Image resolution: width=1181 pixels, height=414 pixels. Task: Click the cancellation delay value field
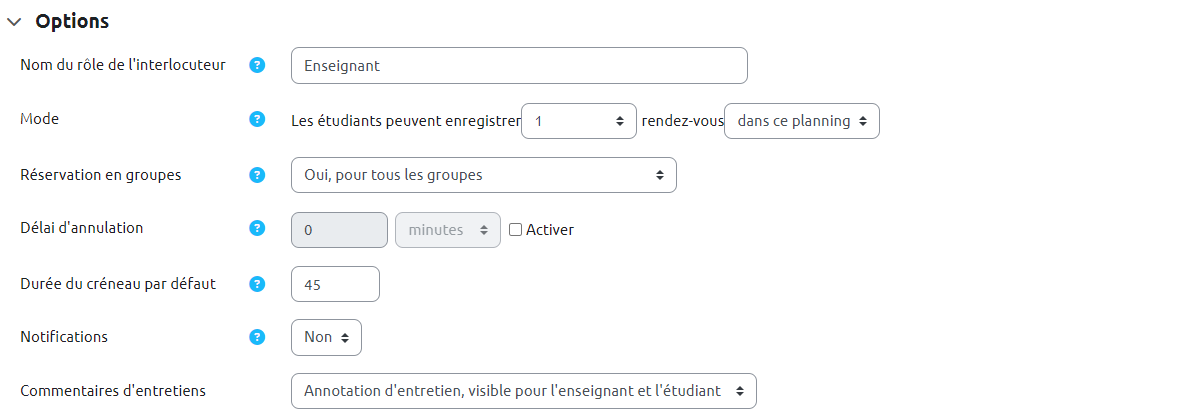[338, 230]
